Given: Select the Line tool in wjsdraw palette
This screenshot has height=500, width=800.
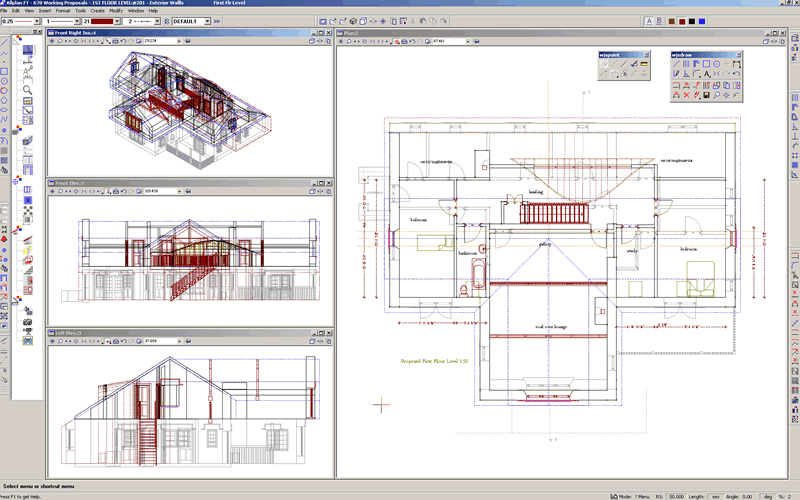Looking at the screenshot, I should point(677,64).
